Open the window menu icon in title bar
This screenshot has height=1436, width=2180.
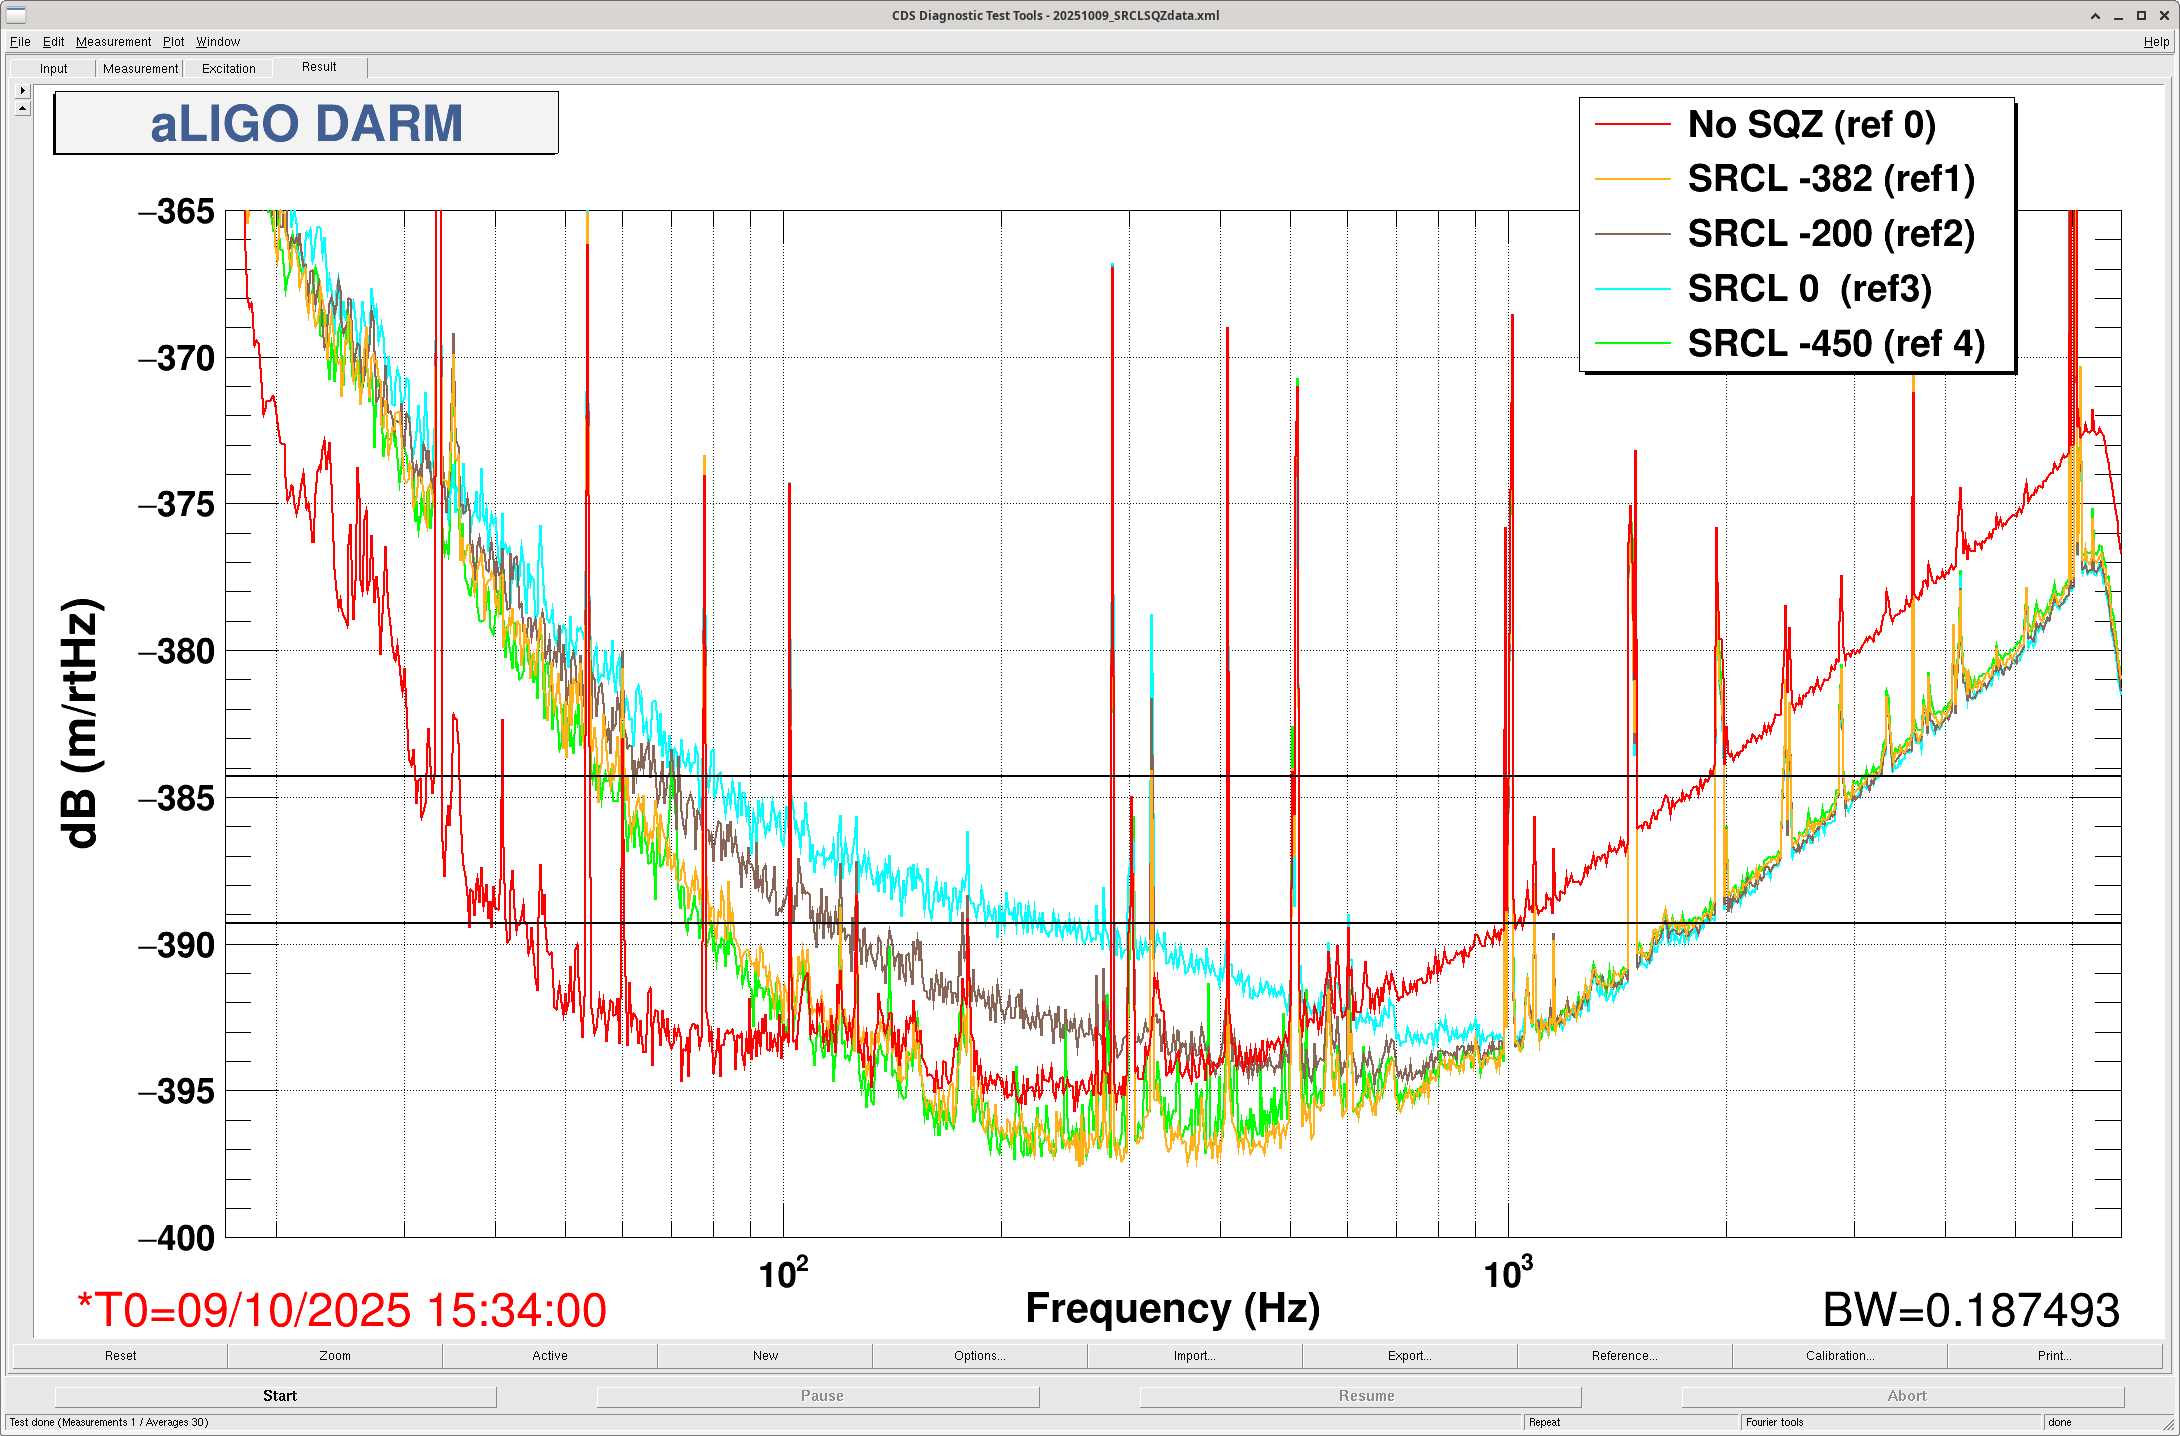pos(16,15)
